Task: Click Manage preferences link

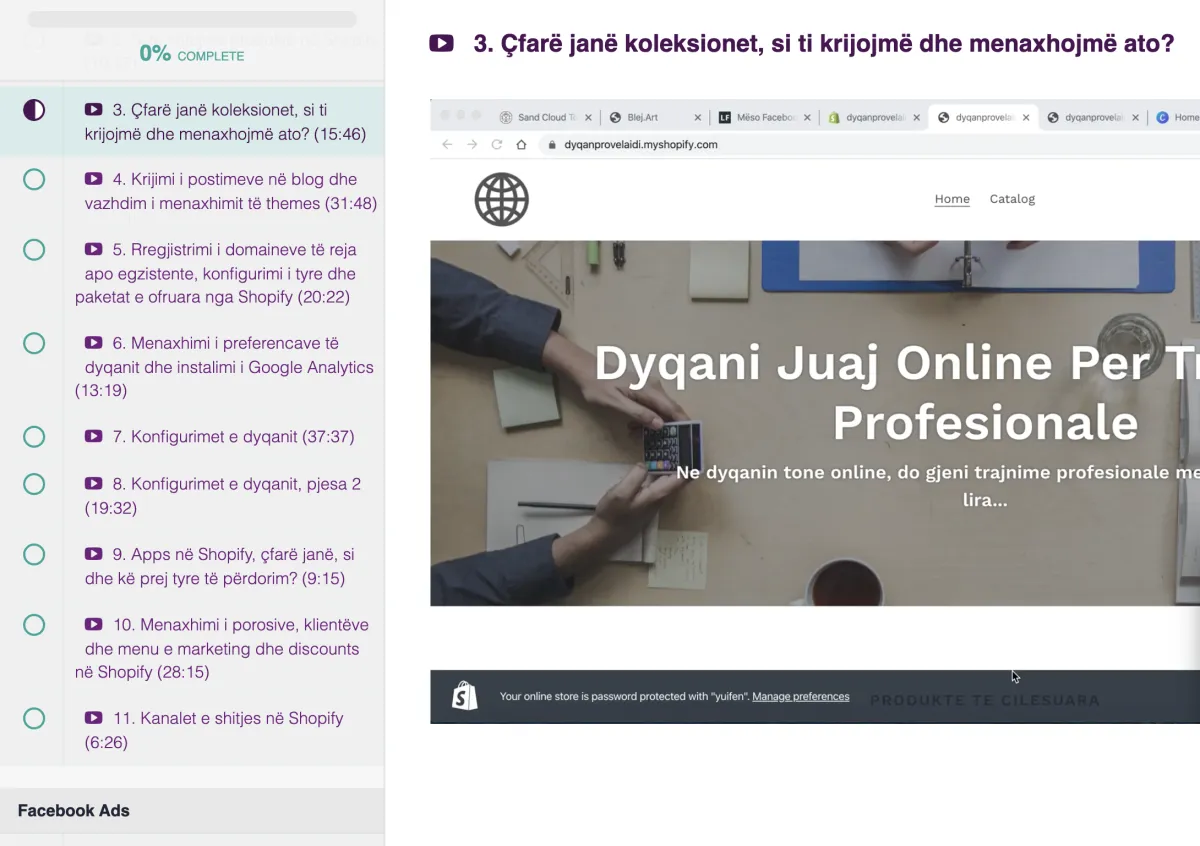Action: [801, 697]
